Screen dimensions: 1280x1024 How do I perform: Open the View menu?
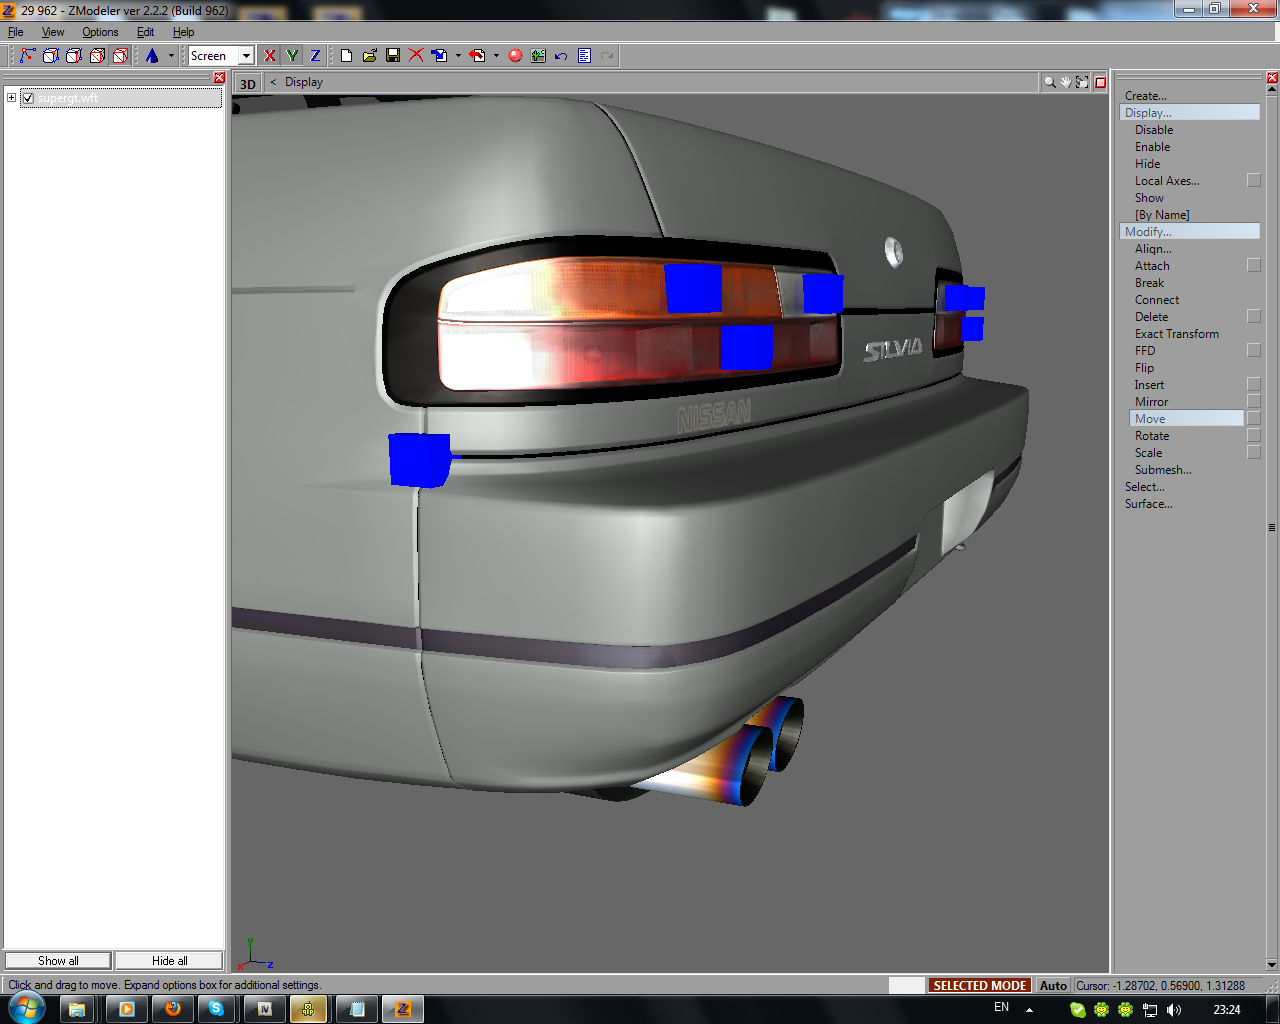53,32
